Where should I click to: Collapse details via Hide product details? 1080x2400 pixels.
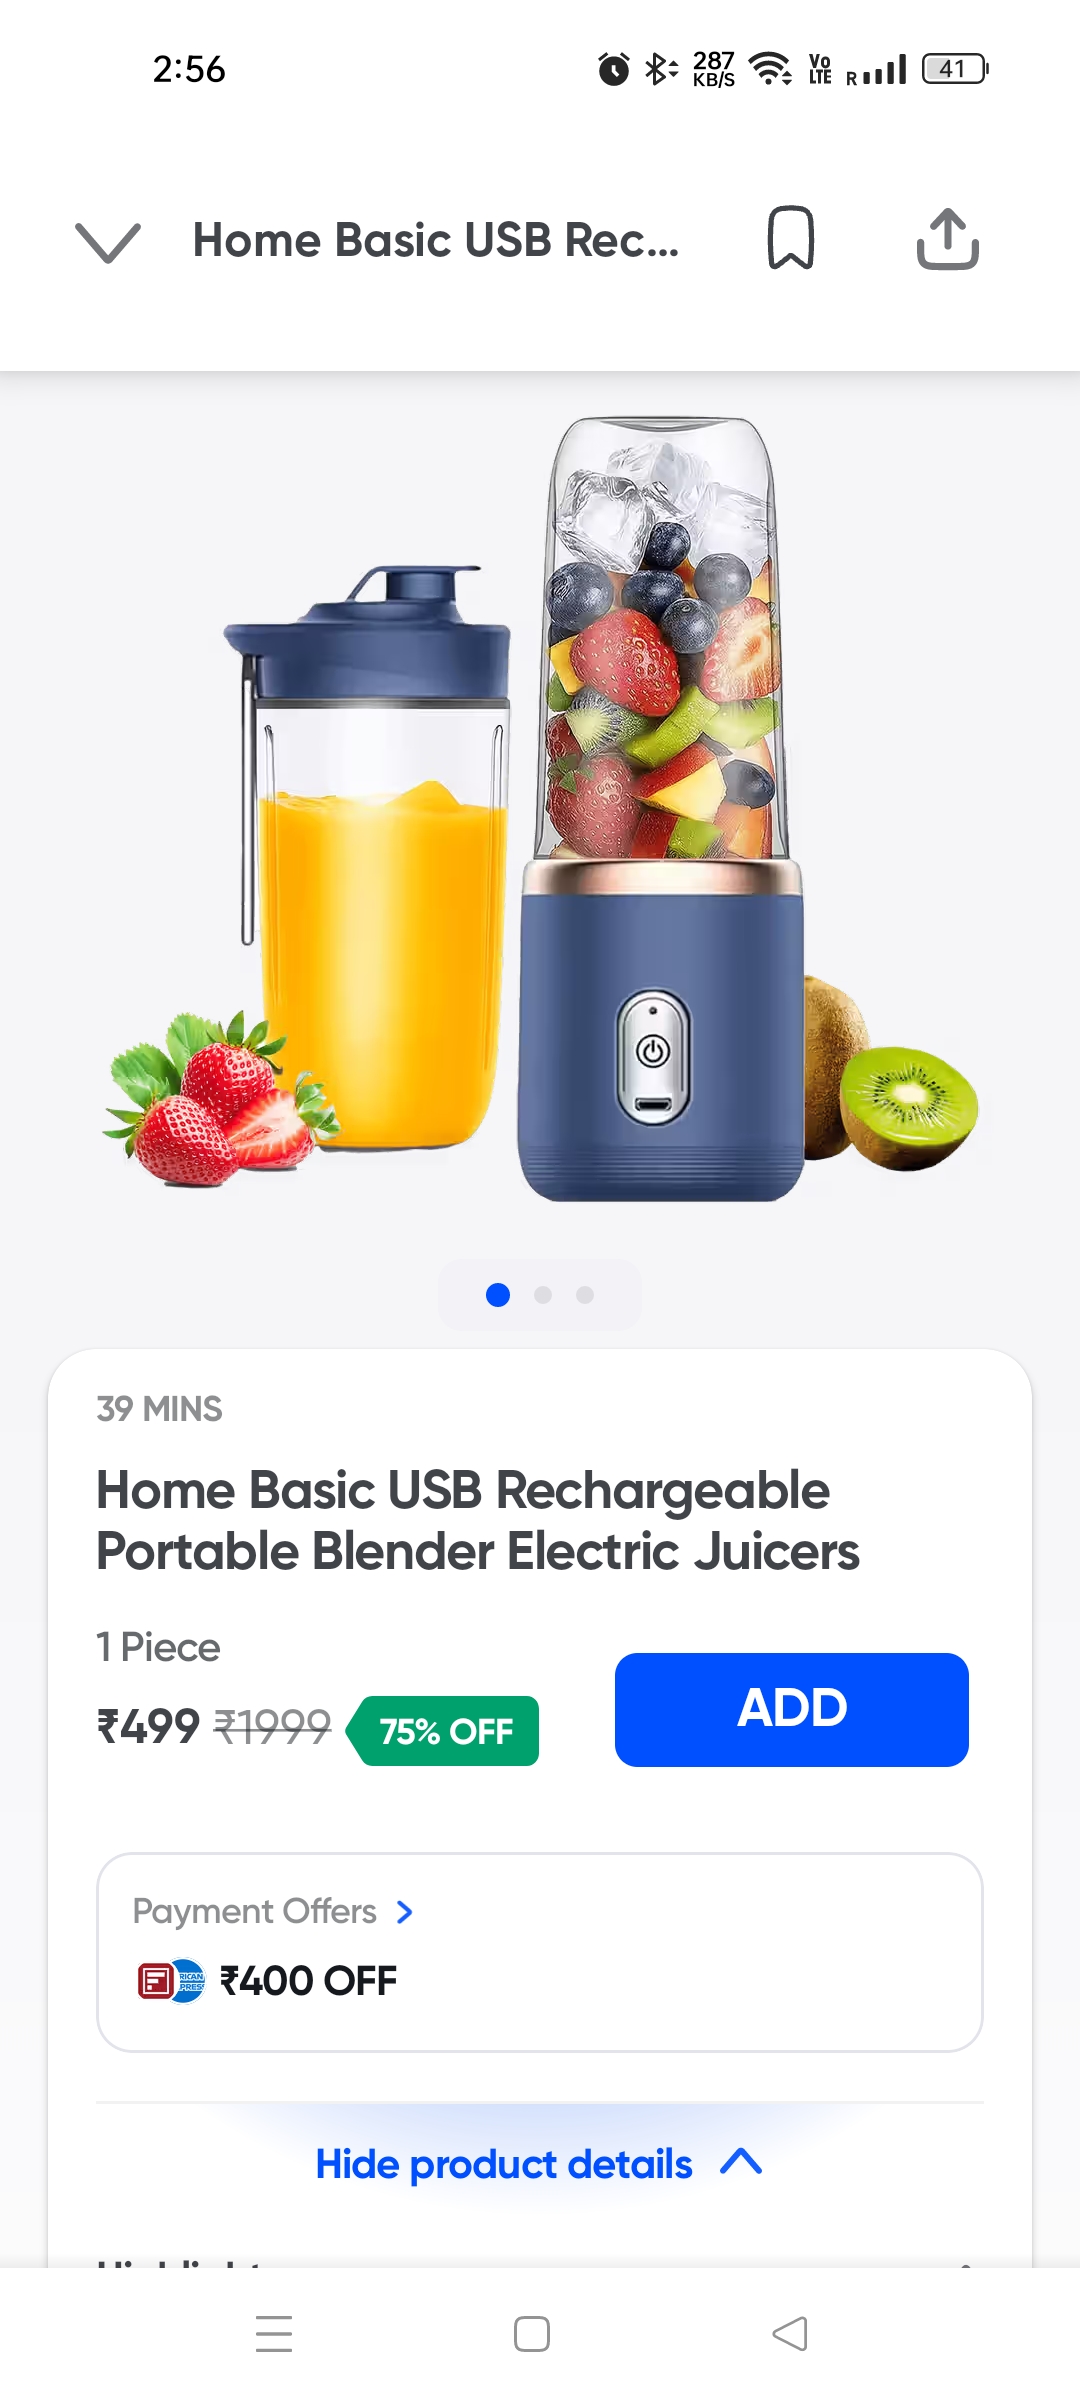point(539,2163)
